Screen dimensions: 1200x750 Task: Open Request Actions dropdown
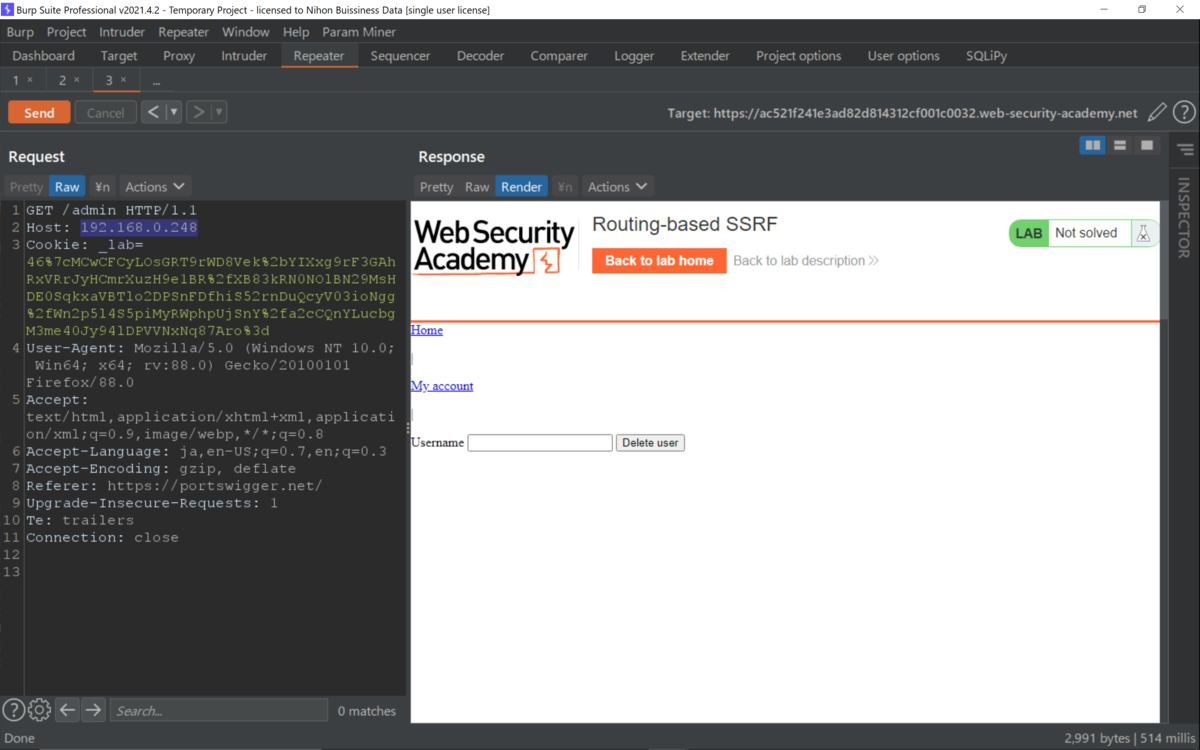(x=155, y=187)
